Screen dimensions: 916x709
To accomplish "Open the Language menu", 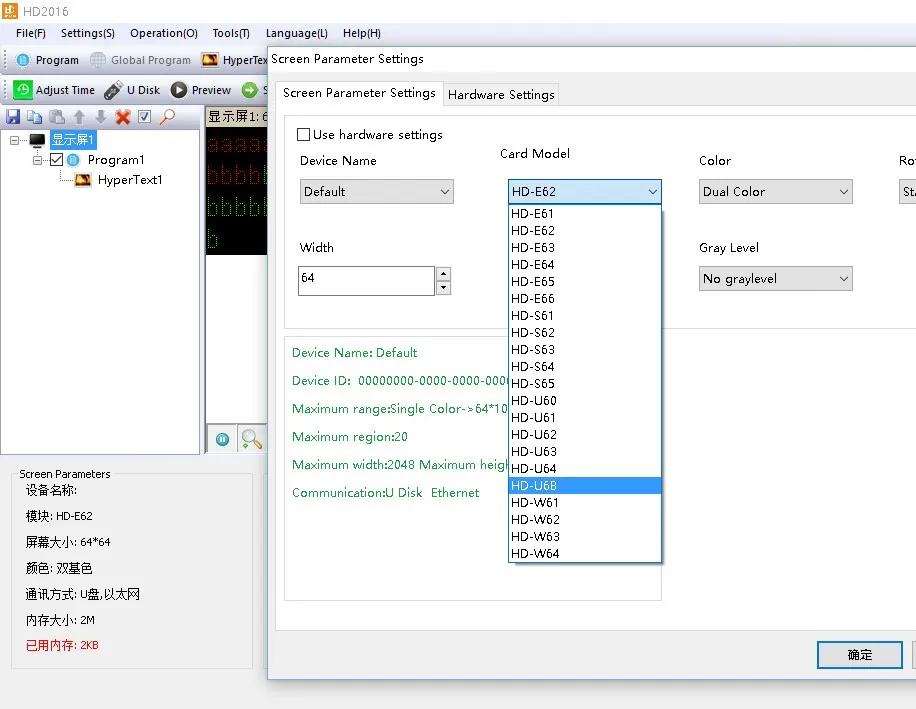I will coord(296,33).
